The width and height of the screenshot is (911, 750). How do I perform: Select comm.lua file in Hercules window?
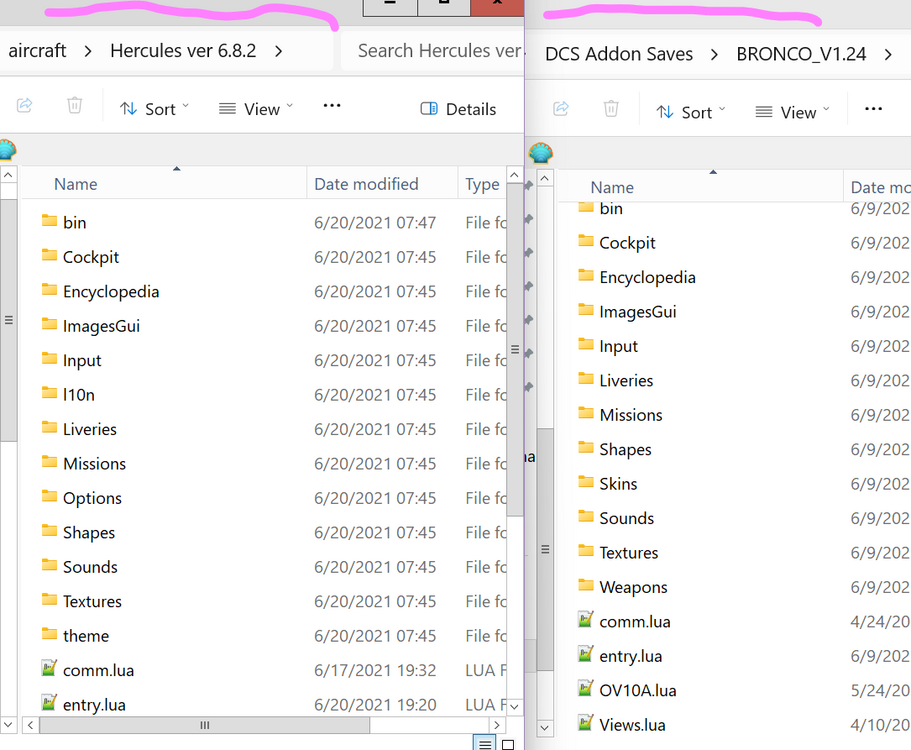tap(98, 670)
